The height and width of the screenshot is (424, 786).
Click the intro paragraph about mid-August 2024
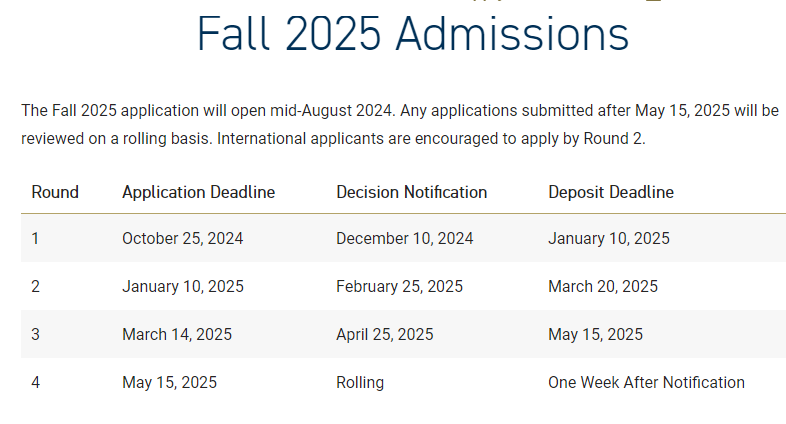click(400, 124)
